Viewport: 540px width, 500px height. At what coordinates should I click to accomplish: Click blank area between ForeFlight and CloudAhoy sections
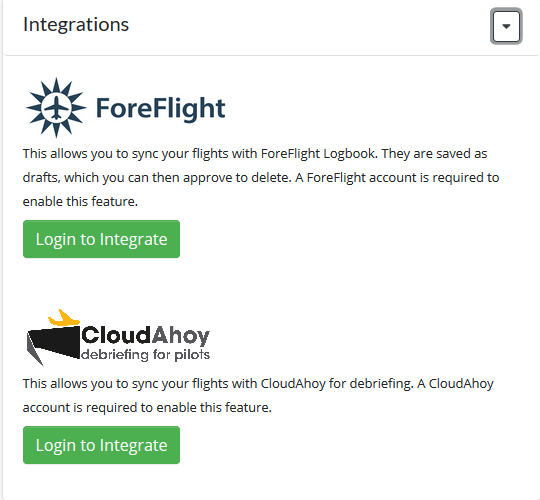tap(269, 282)
